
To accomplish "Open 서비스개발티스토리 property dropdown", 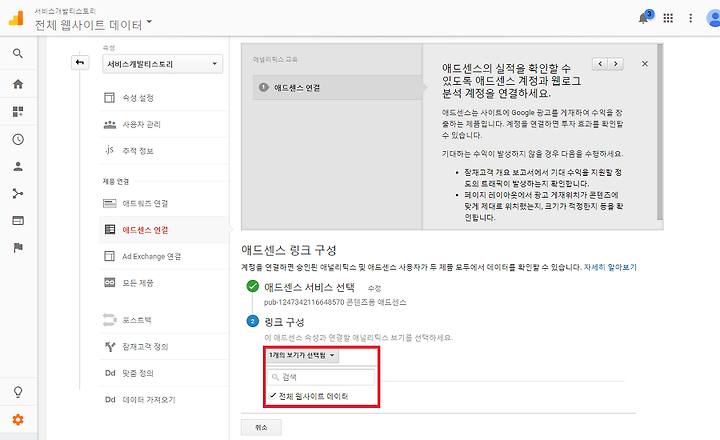I will click(x=163, y=64).
